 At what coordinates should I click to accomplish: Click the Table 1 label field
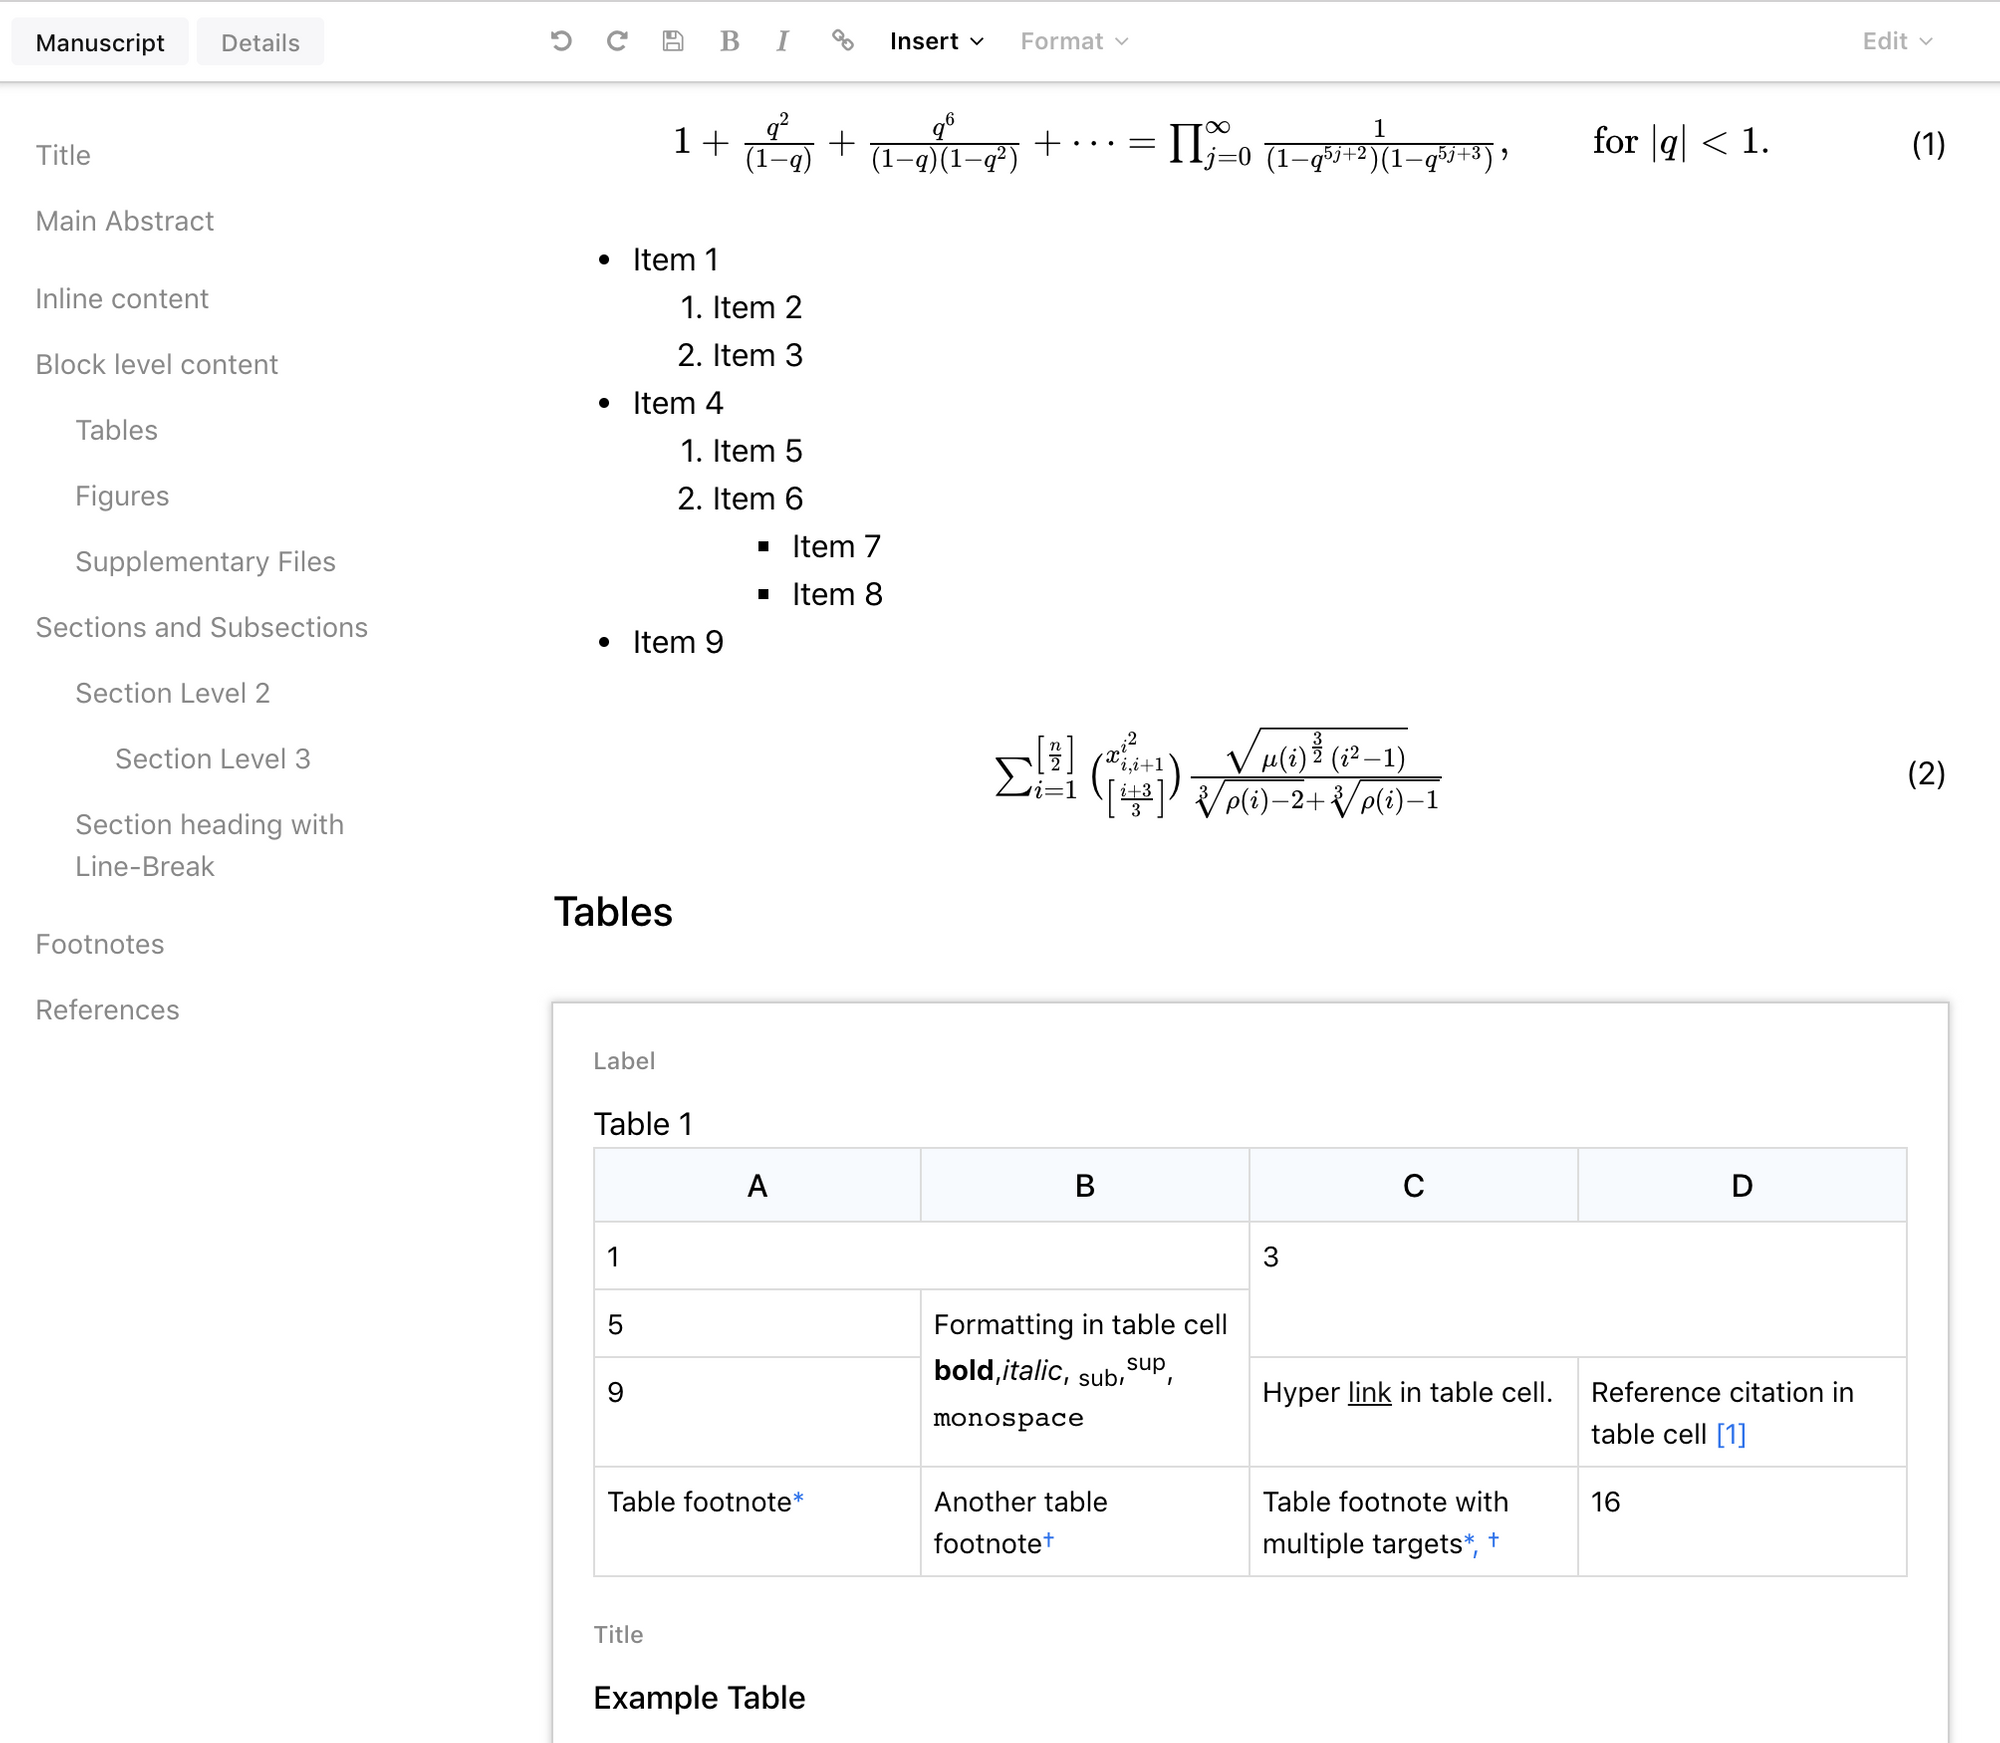pos(643,1124)
